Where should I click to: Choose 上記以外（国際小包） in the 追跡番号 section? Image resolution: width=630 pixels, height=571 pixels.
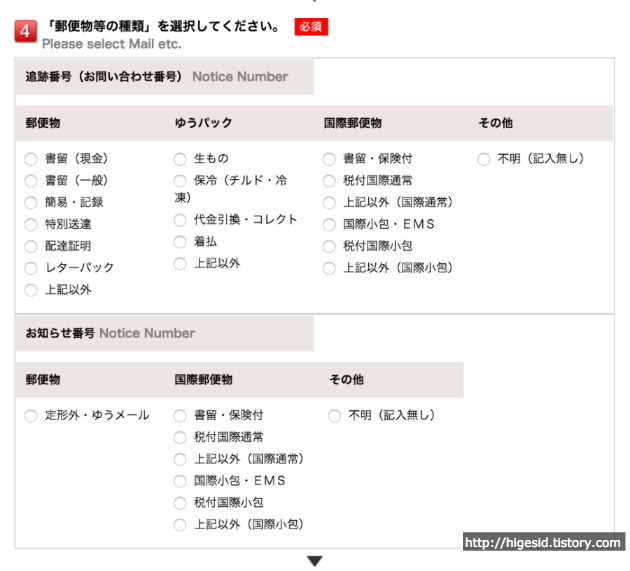coord(329,268)
